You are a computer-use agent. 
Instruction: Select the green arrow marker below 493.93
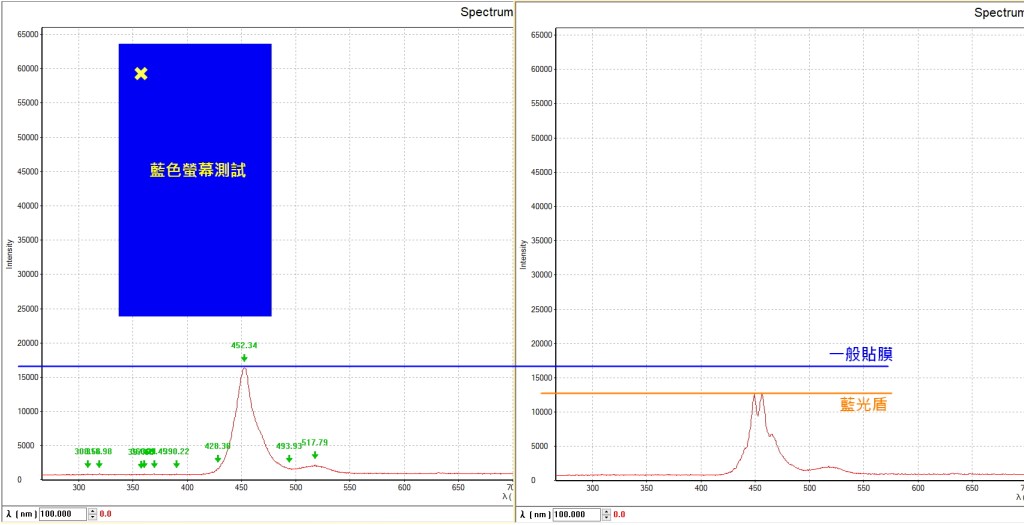289,459
